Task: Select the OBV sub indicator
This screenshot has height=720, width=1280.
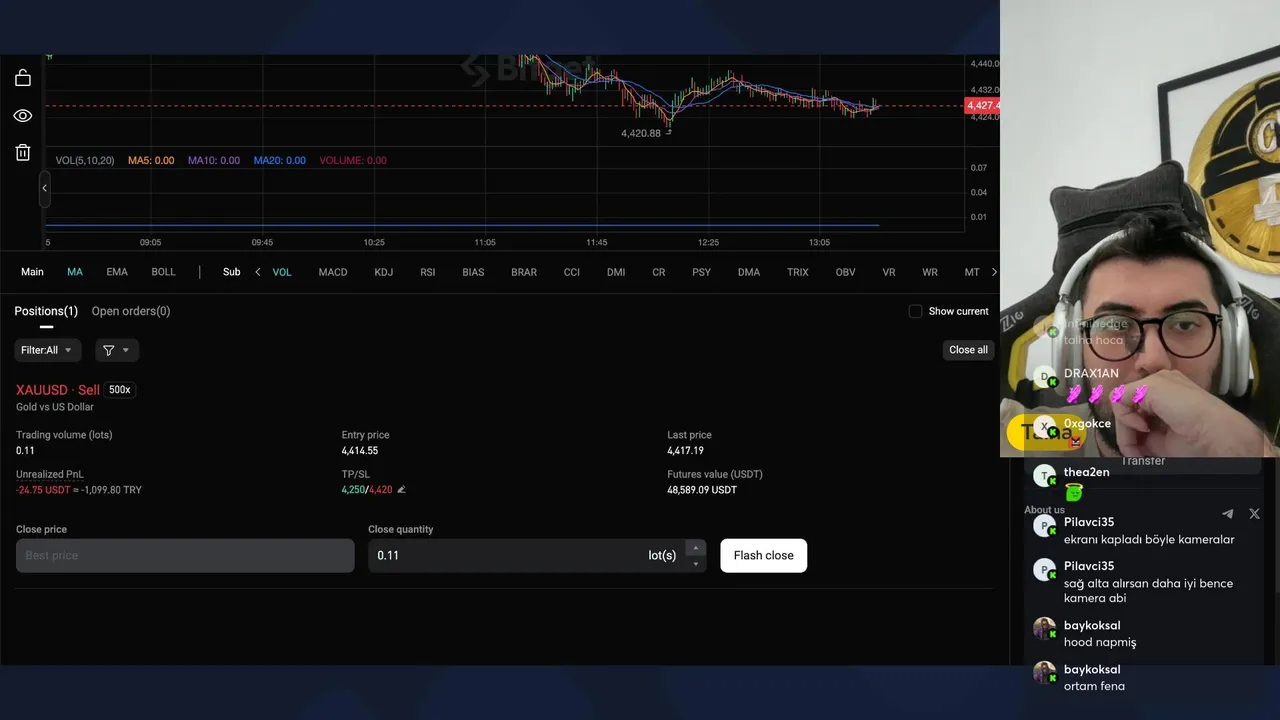Action: 846,272
